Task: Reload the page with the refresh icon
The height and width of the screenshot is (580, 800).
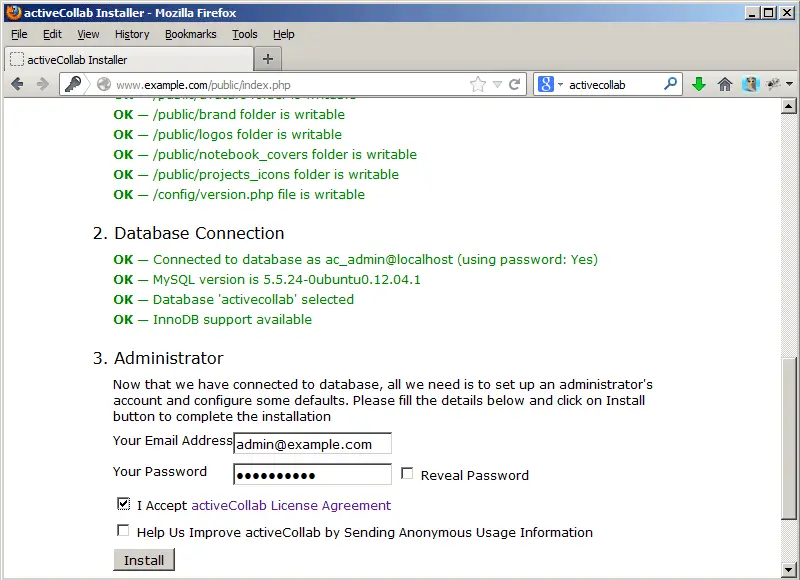Action: pos(515,84)
